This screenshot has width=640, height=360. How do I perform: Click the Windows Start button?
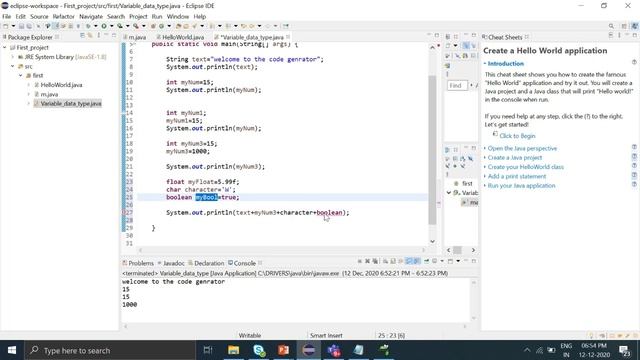click(x=12, y=350)
